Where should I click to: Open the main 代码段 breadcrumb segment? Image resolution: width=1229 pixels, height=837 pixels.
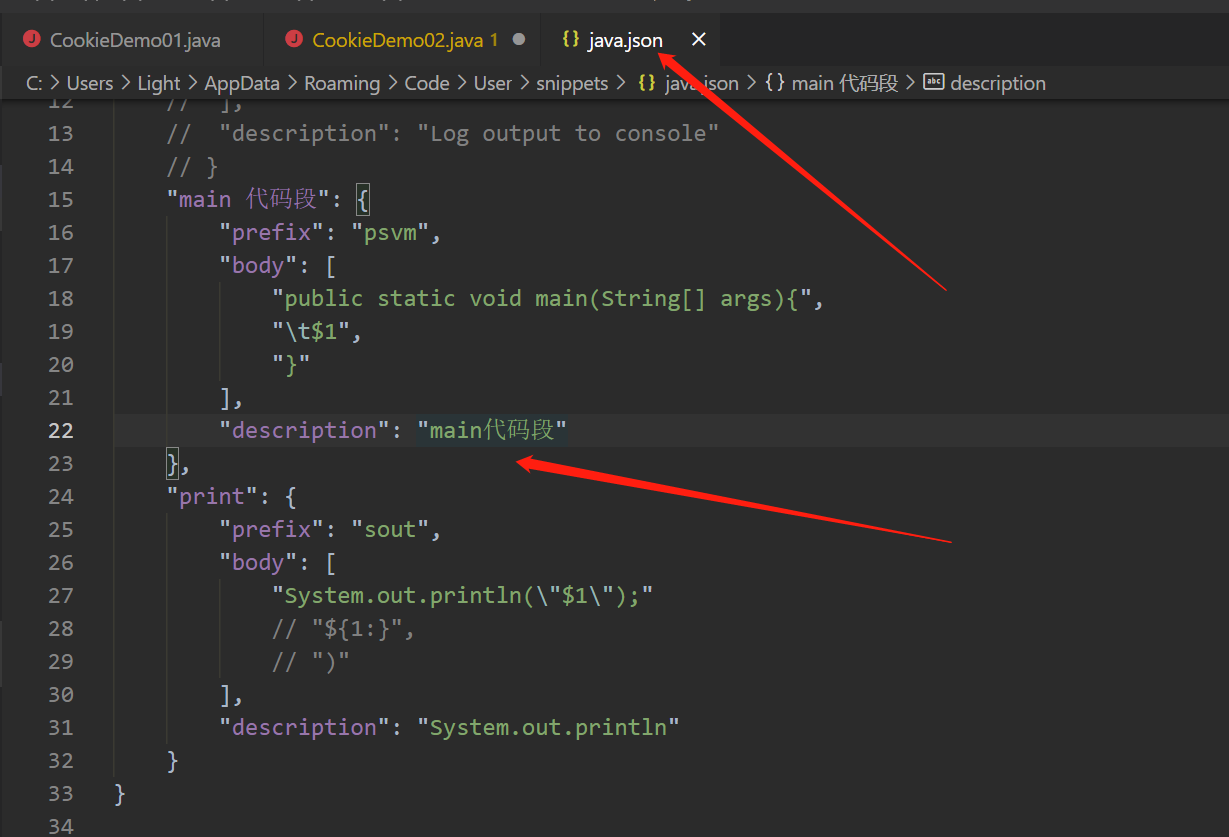pyautogui.click(x=845, y=83)
